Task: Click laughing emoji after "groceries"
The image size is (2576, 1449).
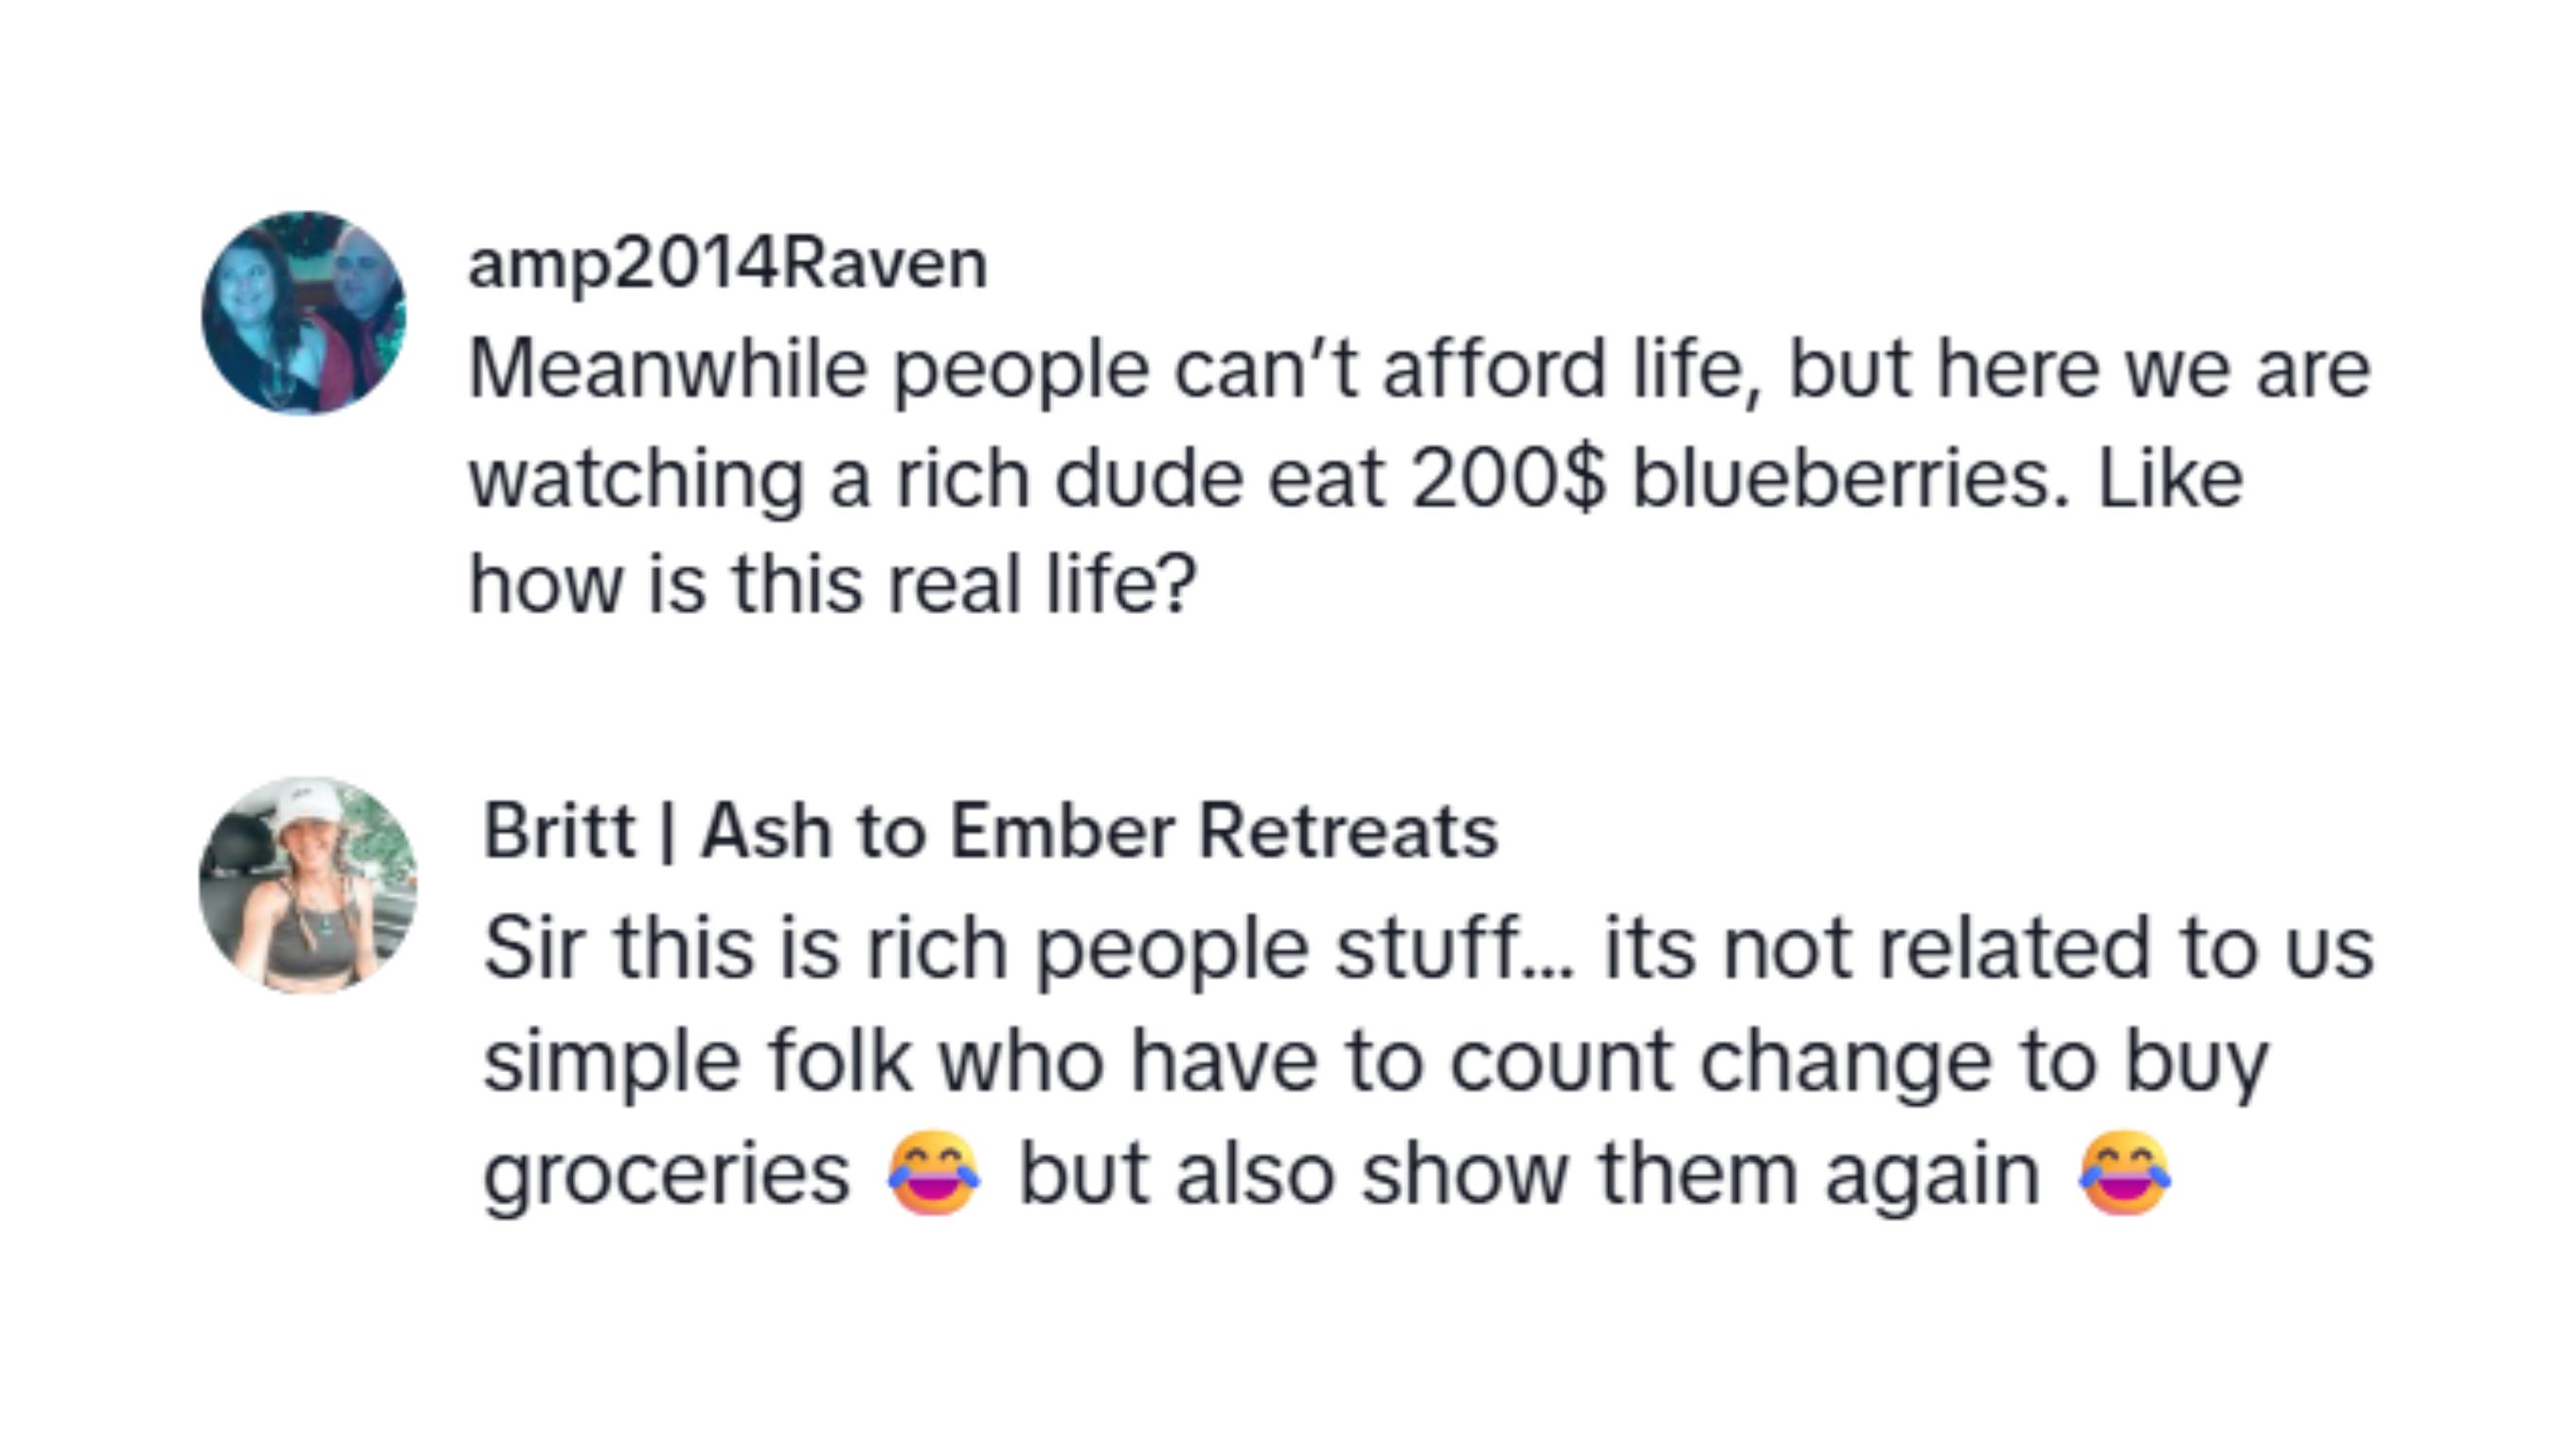Action: (x=934, y=1174)
